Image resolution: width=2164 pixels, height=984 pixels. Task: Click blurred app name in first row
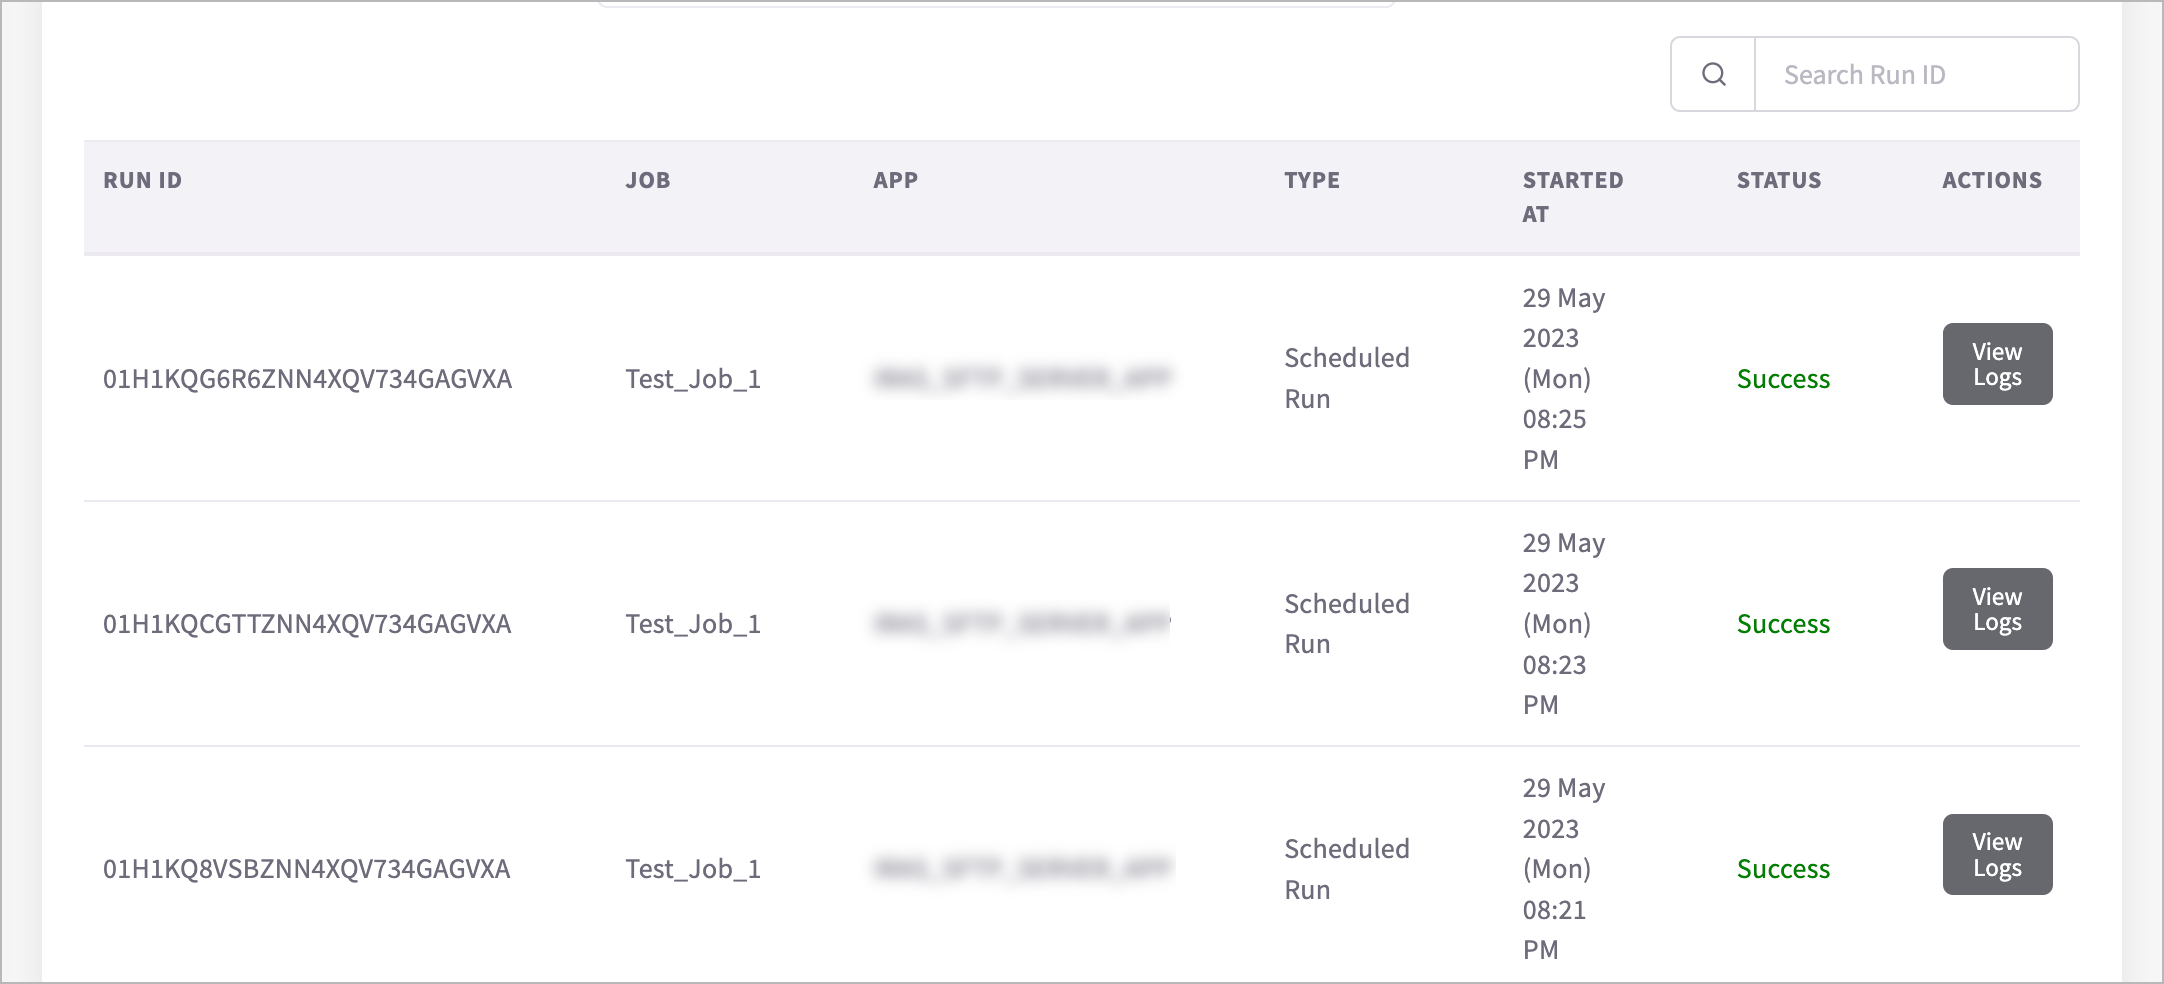tap(1022, 378)
